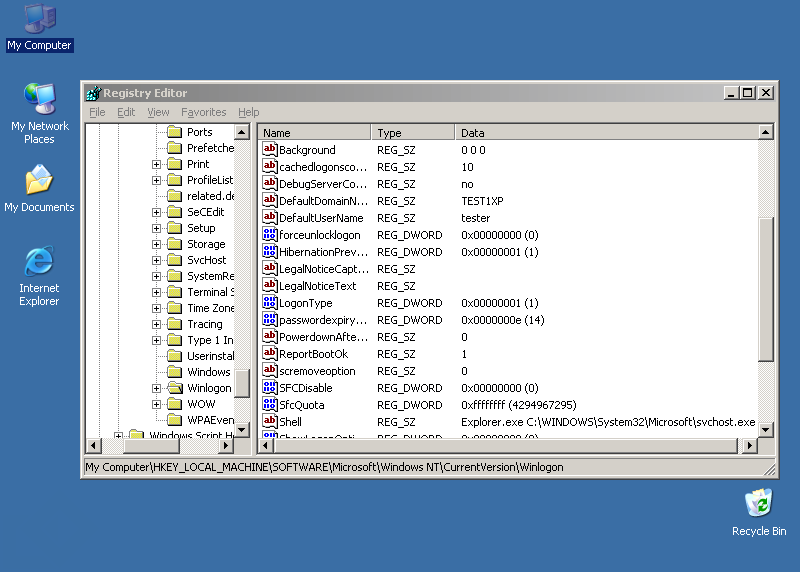The image size is (800, 572).
Task: Open the Recycle Bin desktop icon
Action: 759,503
